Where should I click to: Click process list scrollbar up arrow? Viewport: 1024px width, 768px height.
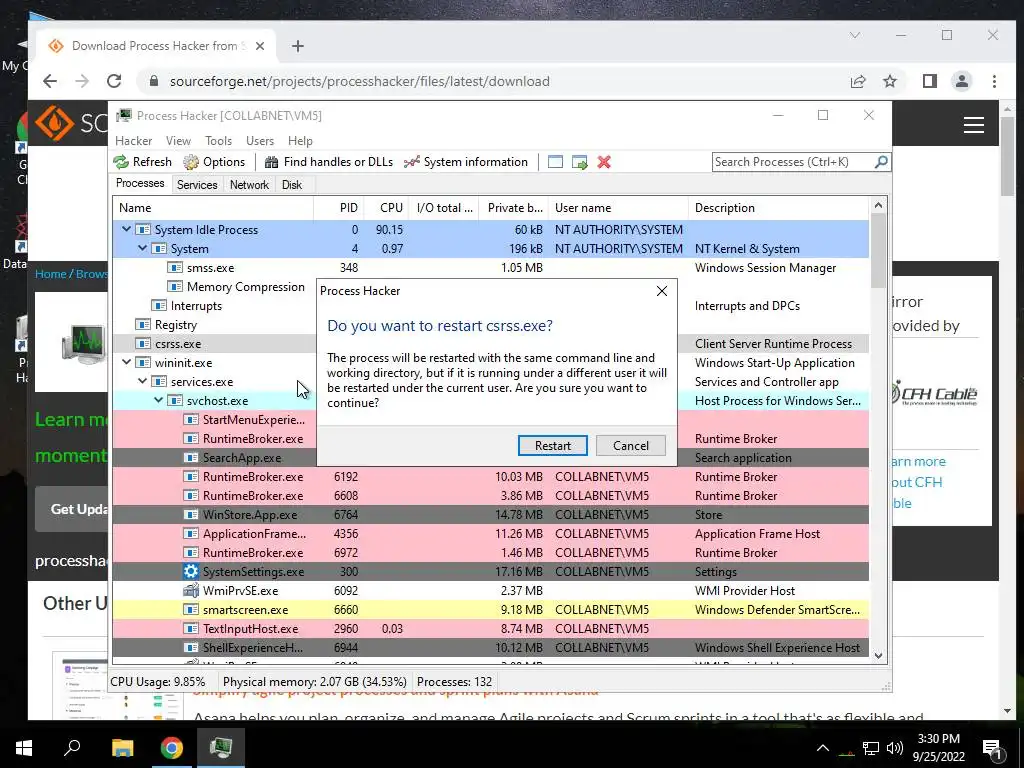(x=878, y=205)
